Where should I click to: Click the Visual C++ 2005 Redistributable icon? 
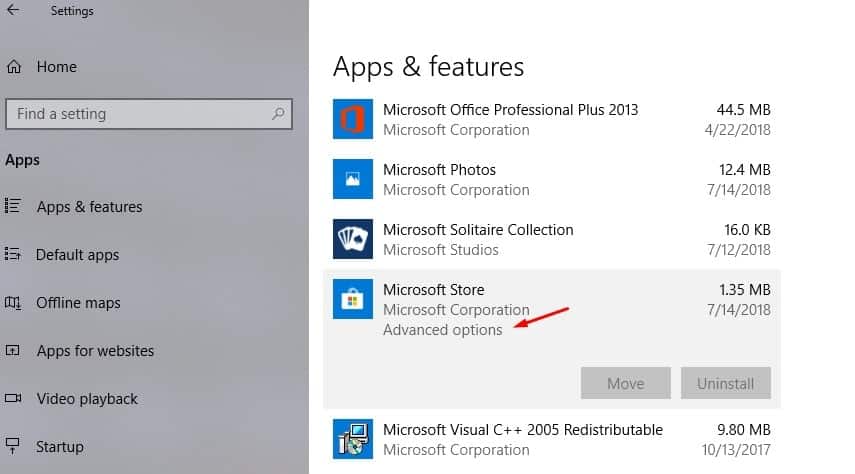(x=353, y=439)
